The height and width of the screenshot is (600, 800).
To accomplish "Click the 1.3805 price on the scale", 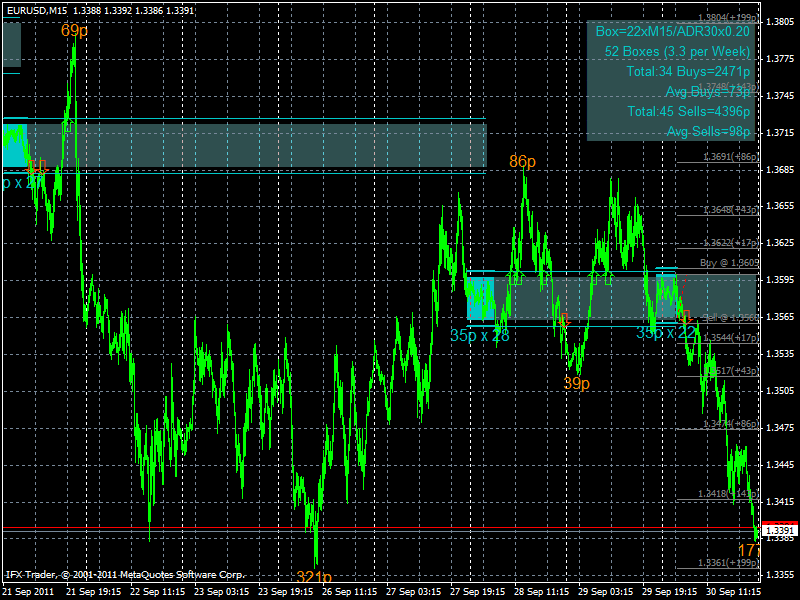I will pyautogui.click(x=779, y=22).
